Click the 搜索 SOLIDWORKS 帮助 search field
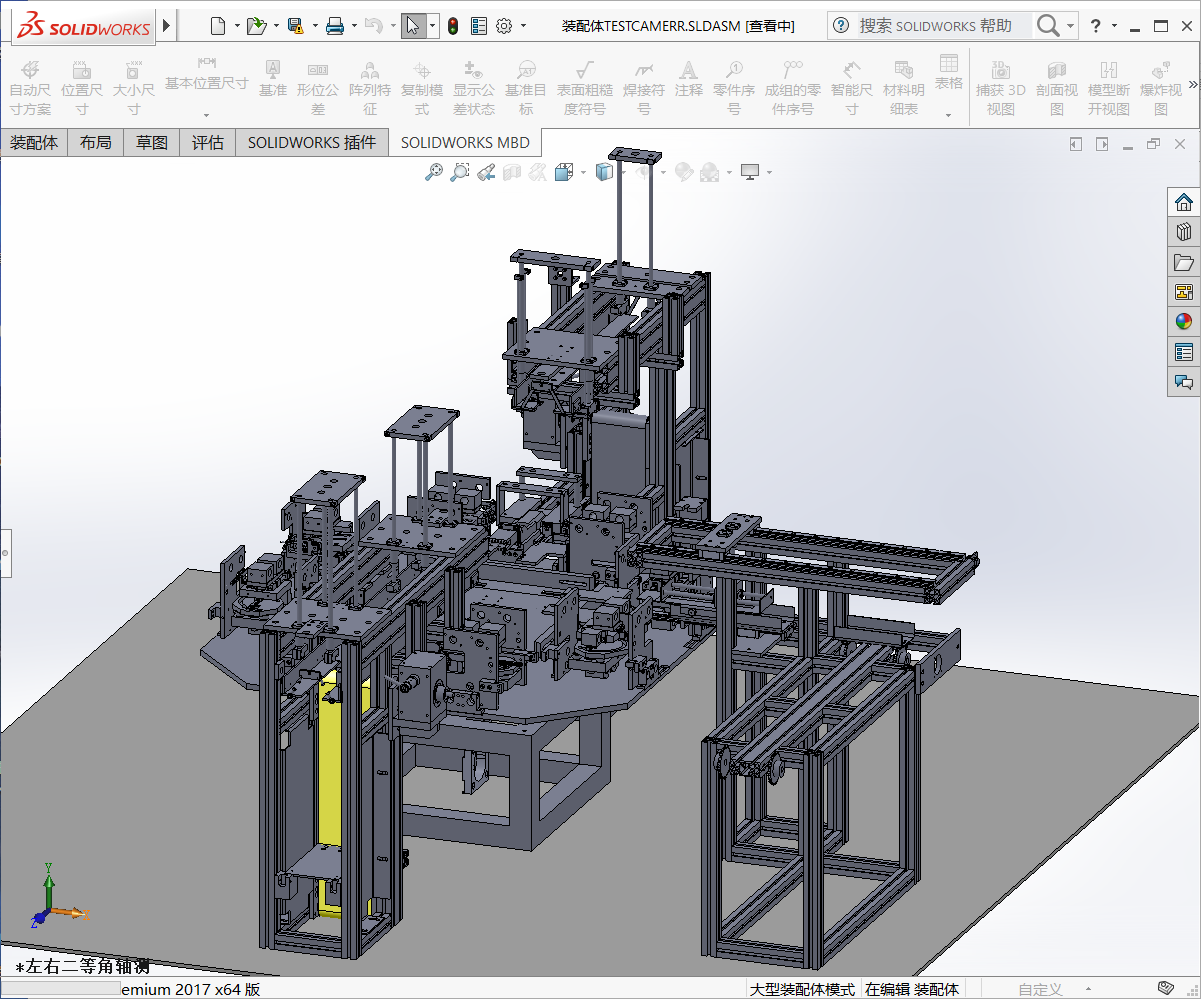 coord(935,26)
